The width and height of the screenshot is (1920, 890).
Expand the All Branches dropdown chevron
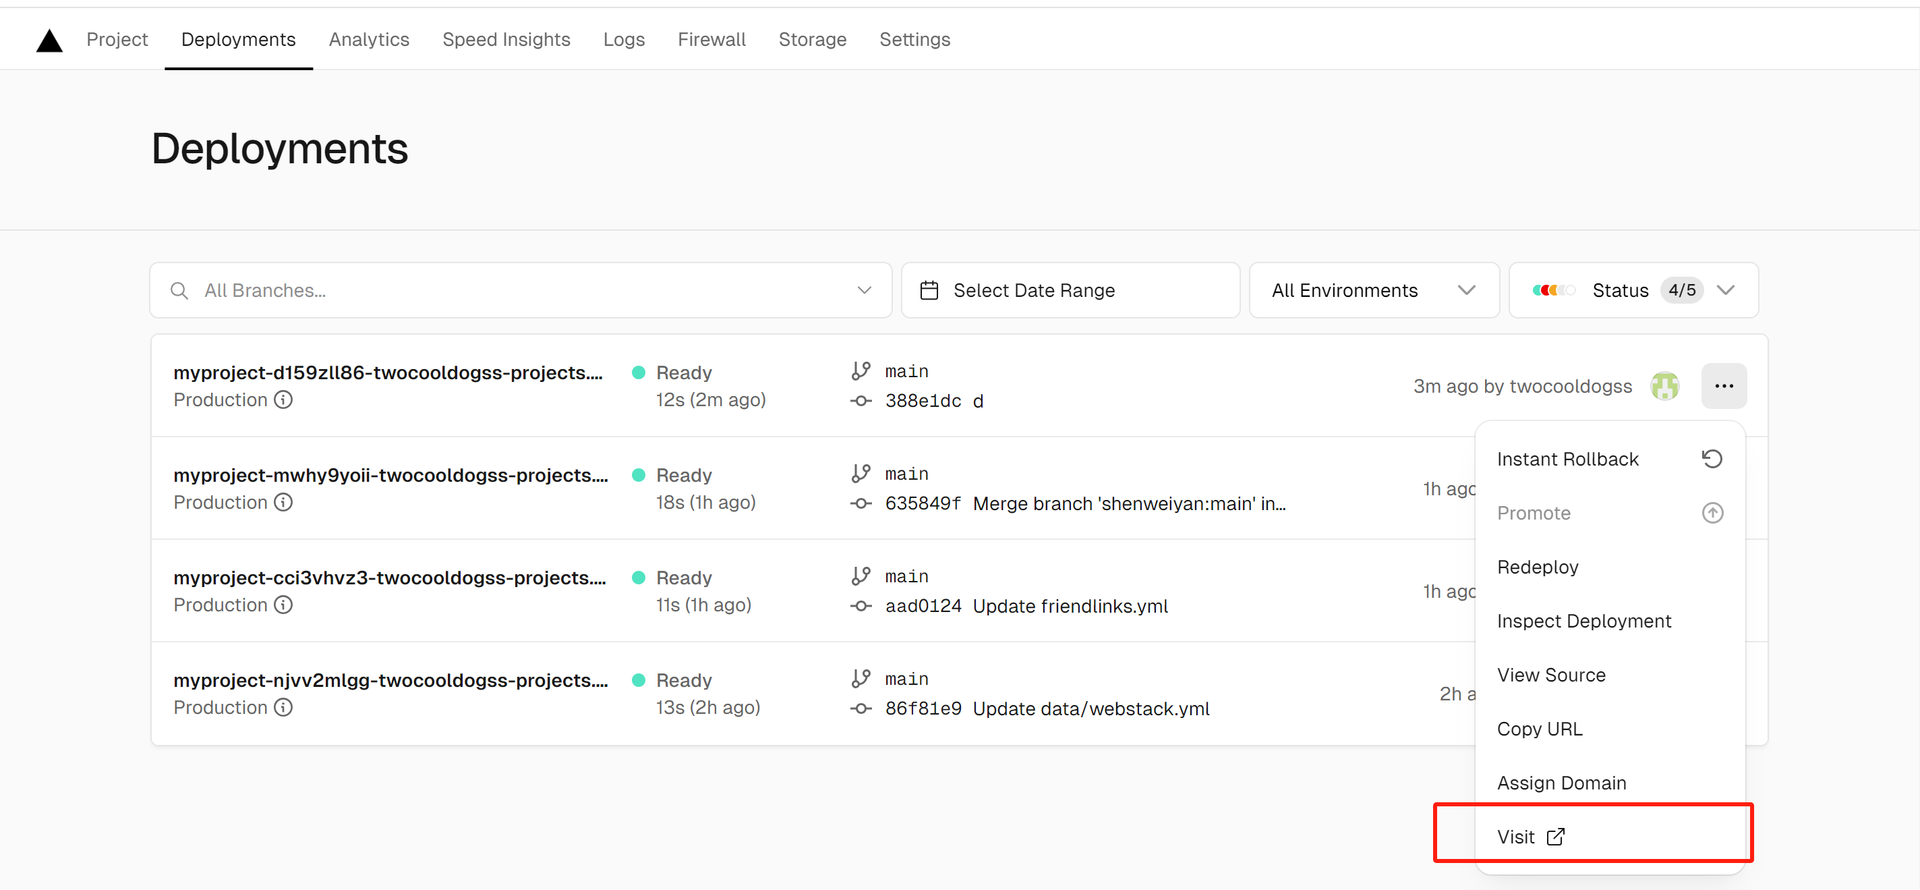(x=864, y=291)
